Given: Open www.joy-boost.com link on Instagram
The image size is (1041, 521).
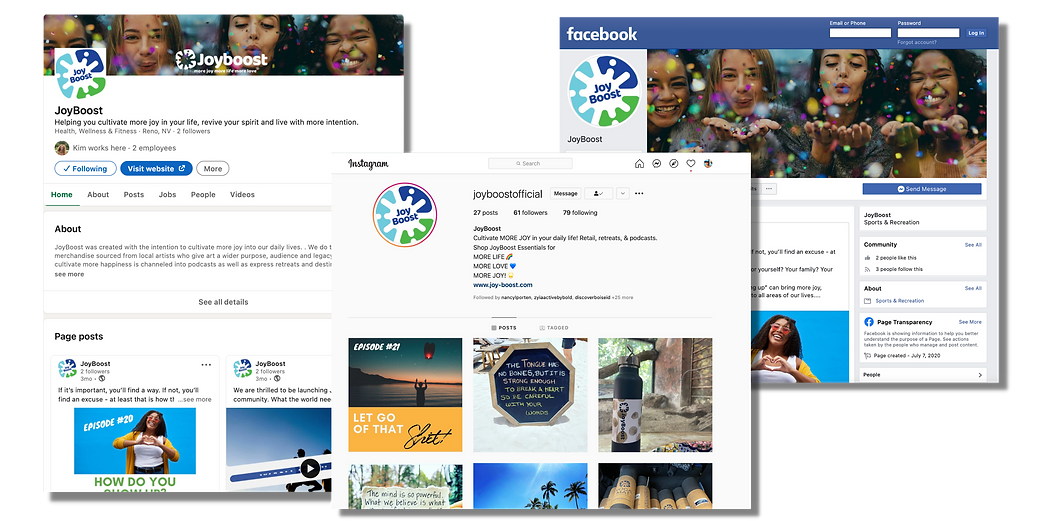Looking at the screenshot, I should 503,285.
